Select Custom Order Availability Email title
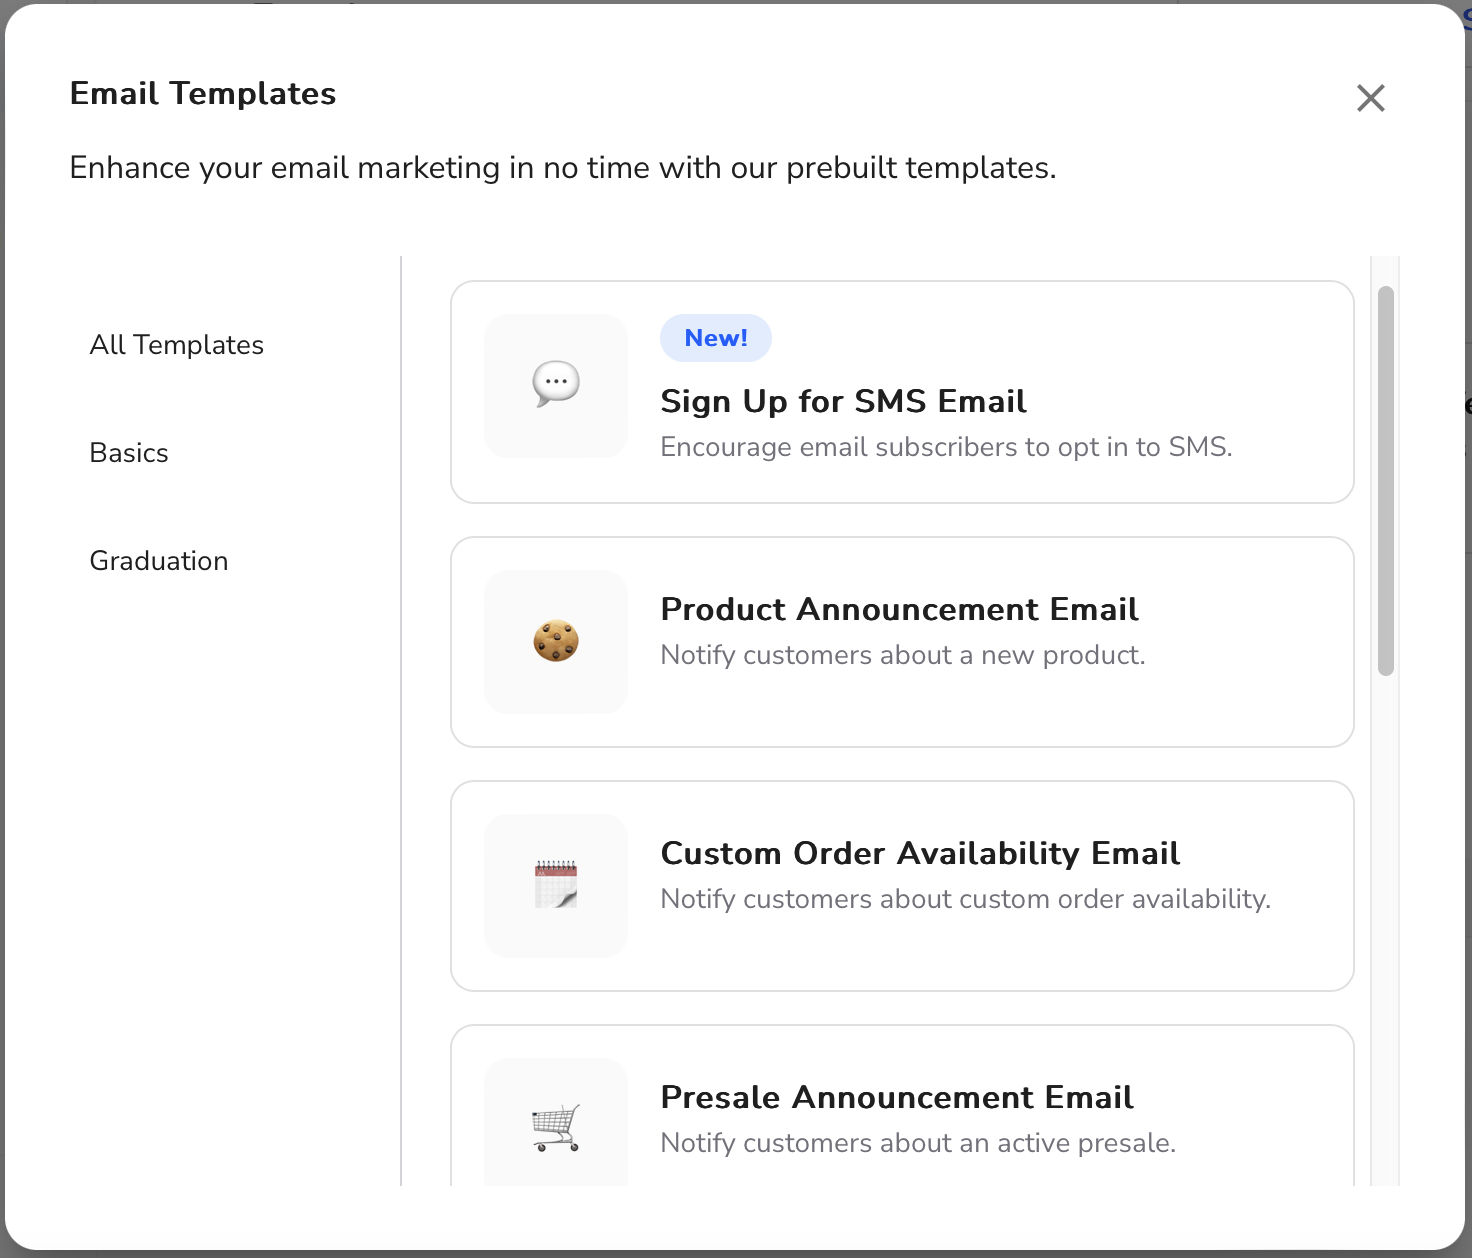Screen dimensions: 1472x1258 (920, 853)
